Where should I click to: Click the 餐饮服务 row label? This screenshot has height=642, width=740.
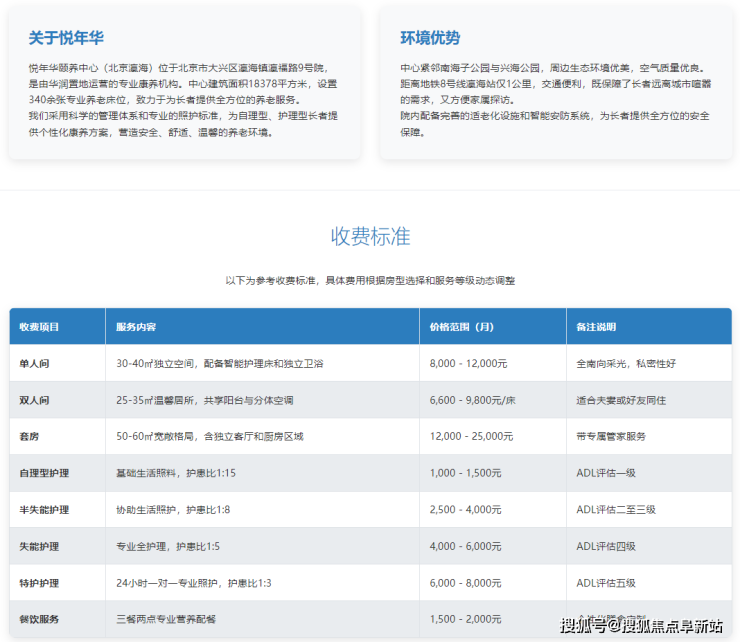(39, 619)
